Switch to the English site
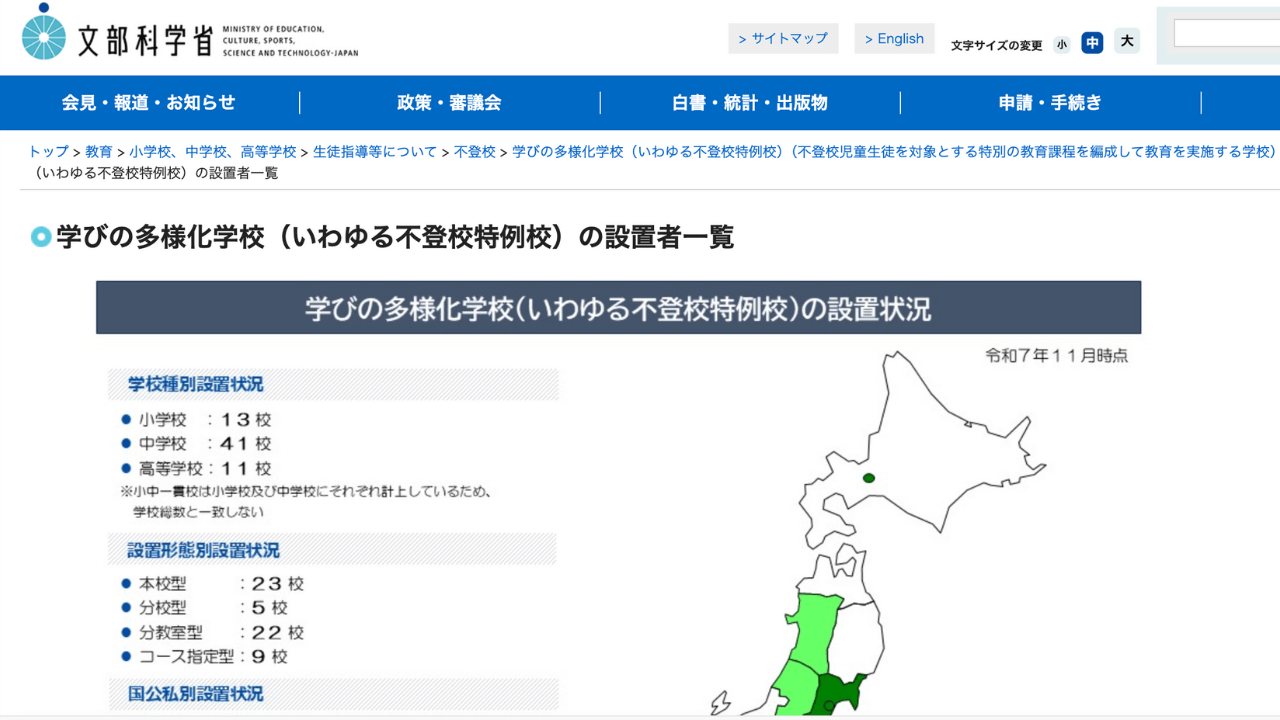The width and height of the screenshot is (1280, 720). 894,39
